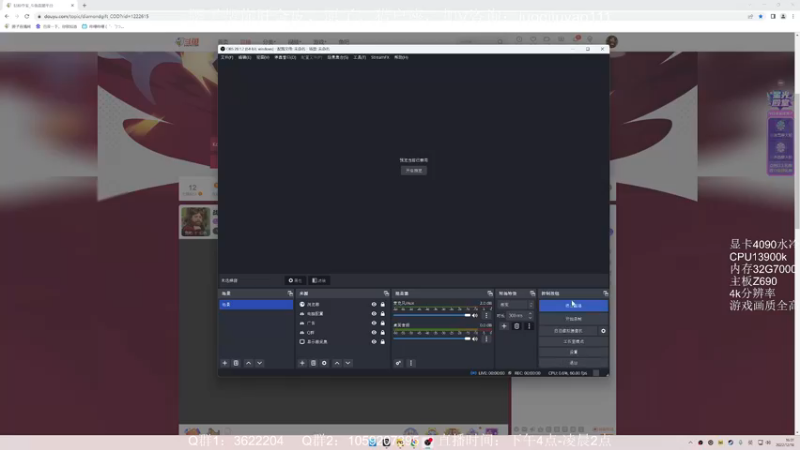Toggle lock on display capture source

(383, 342)
